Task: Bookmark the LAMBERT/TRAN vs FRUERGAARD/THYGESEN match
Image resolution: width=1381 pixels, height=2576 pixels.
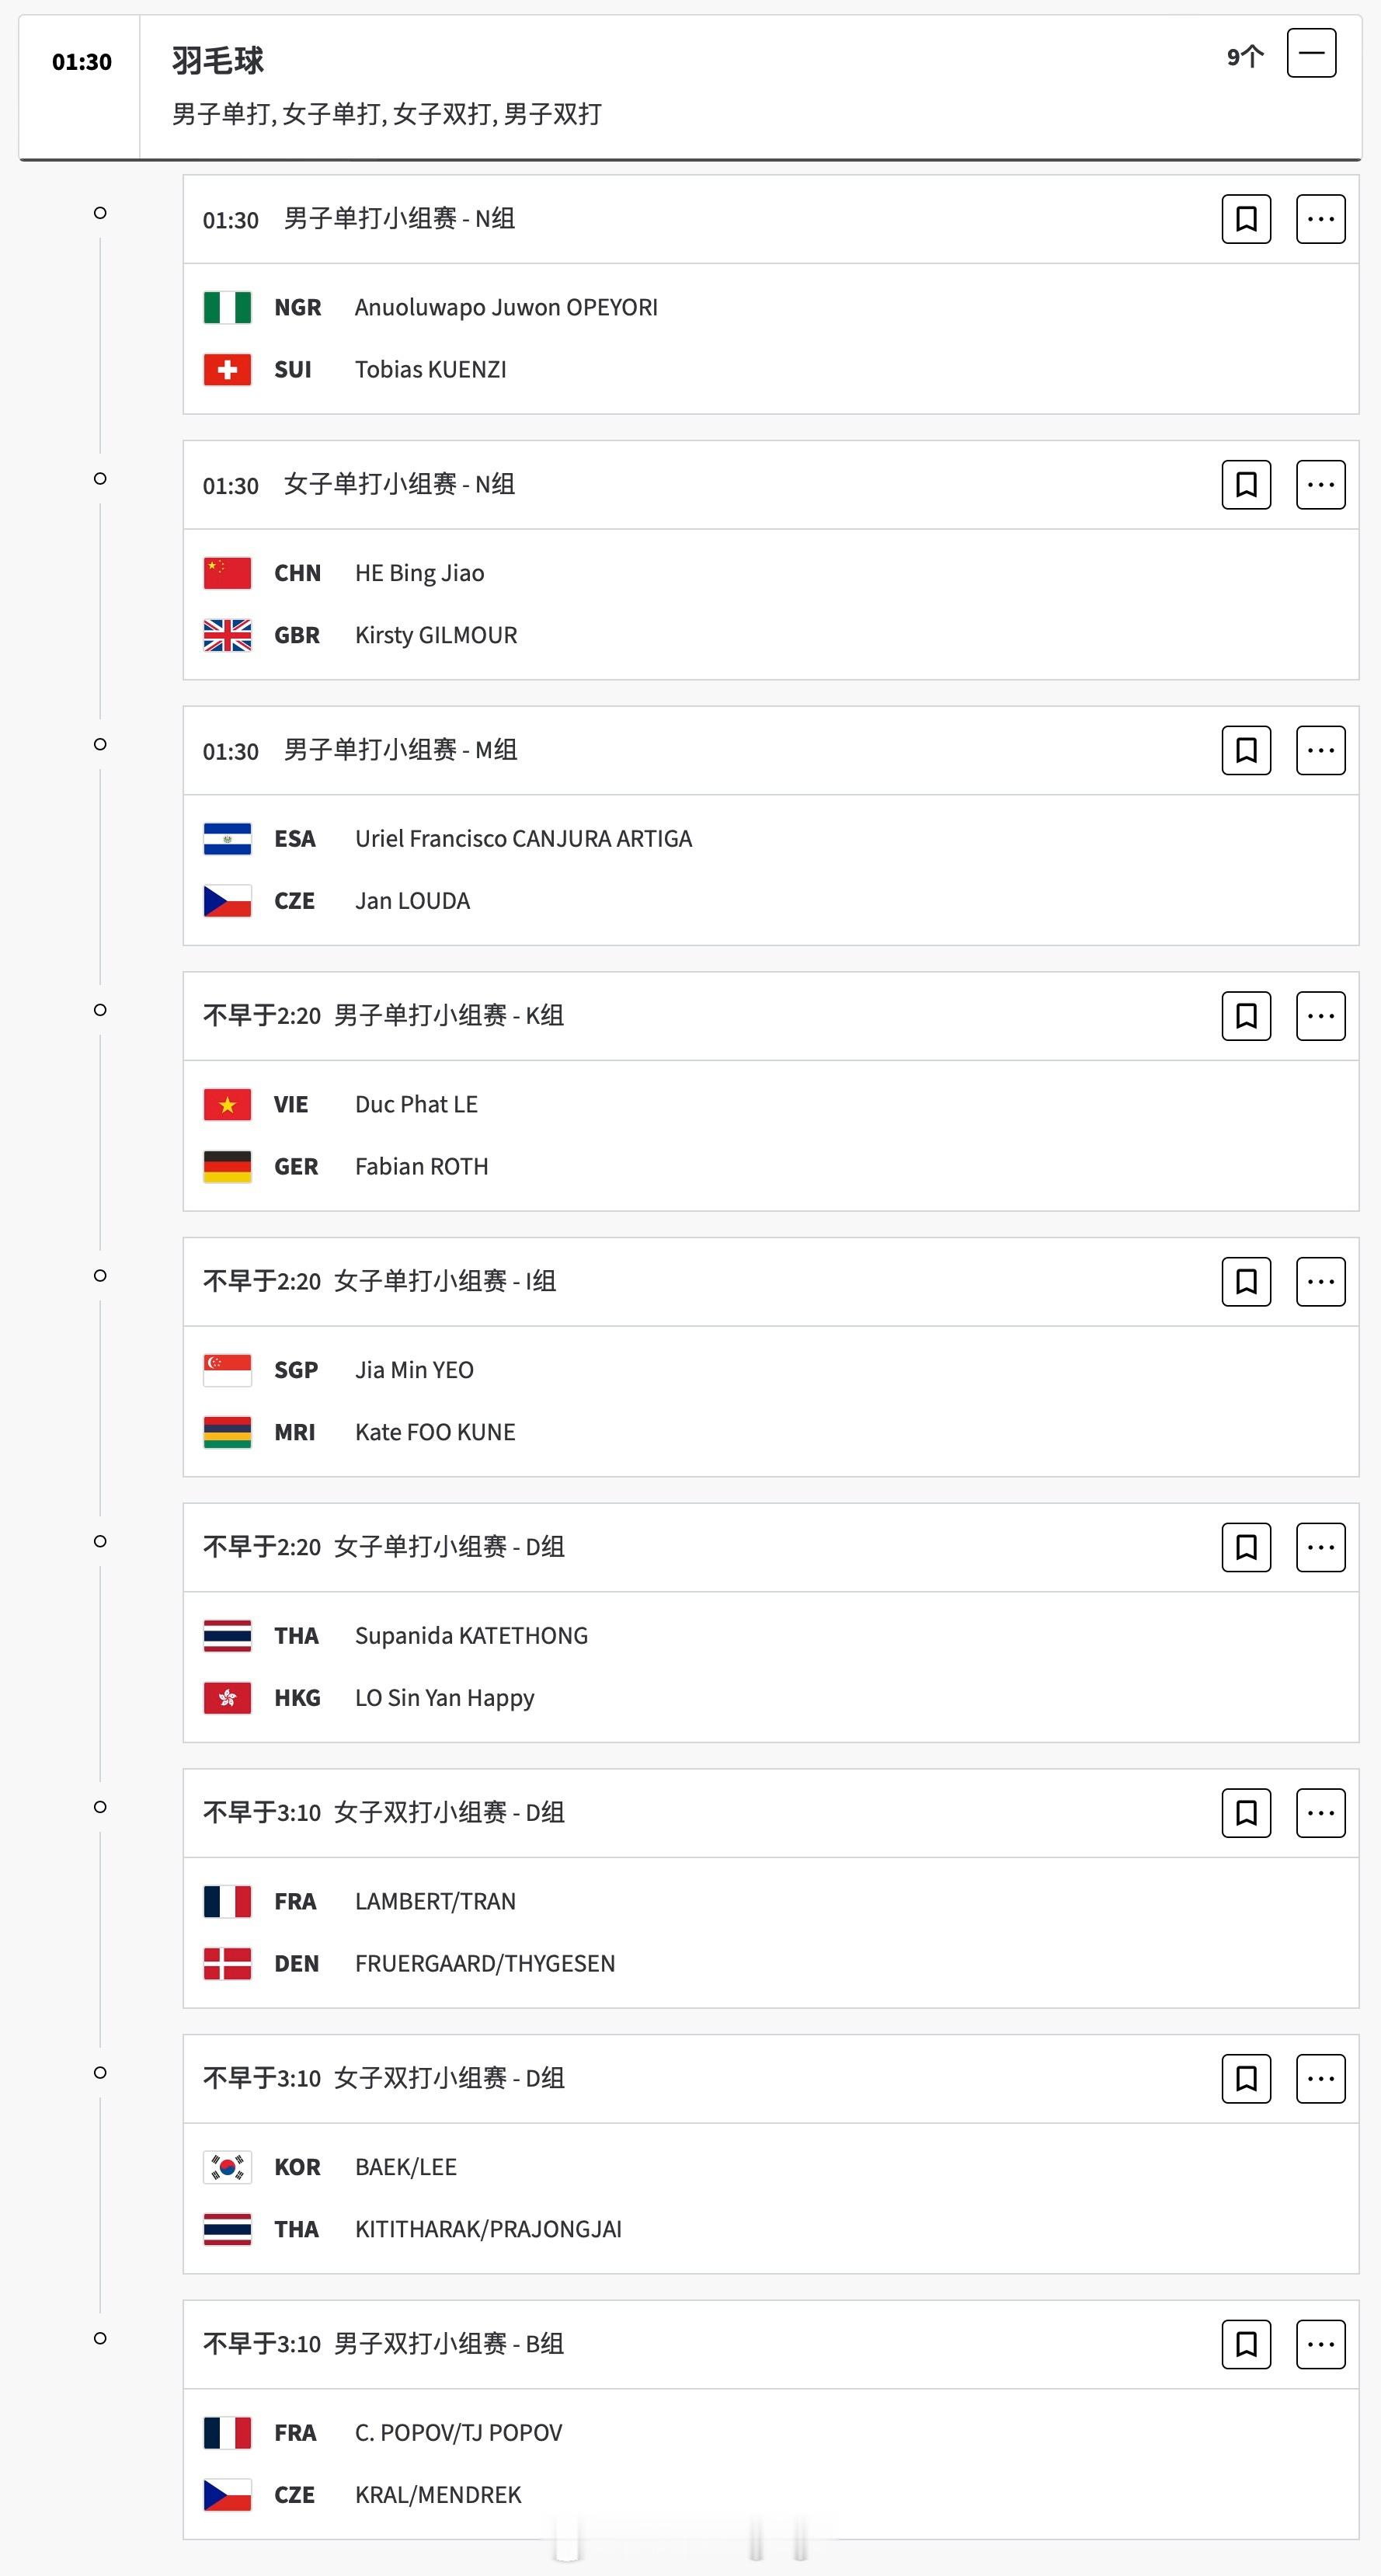Action: (1246, 1813)
